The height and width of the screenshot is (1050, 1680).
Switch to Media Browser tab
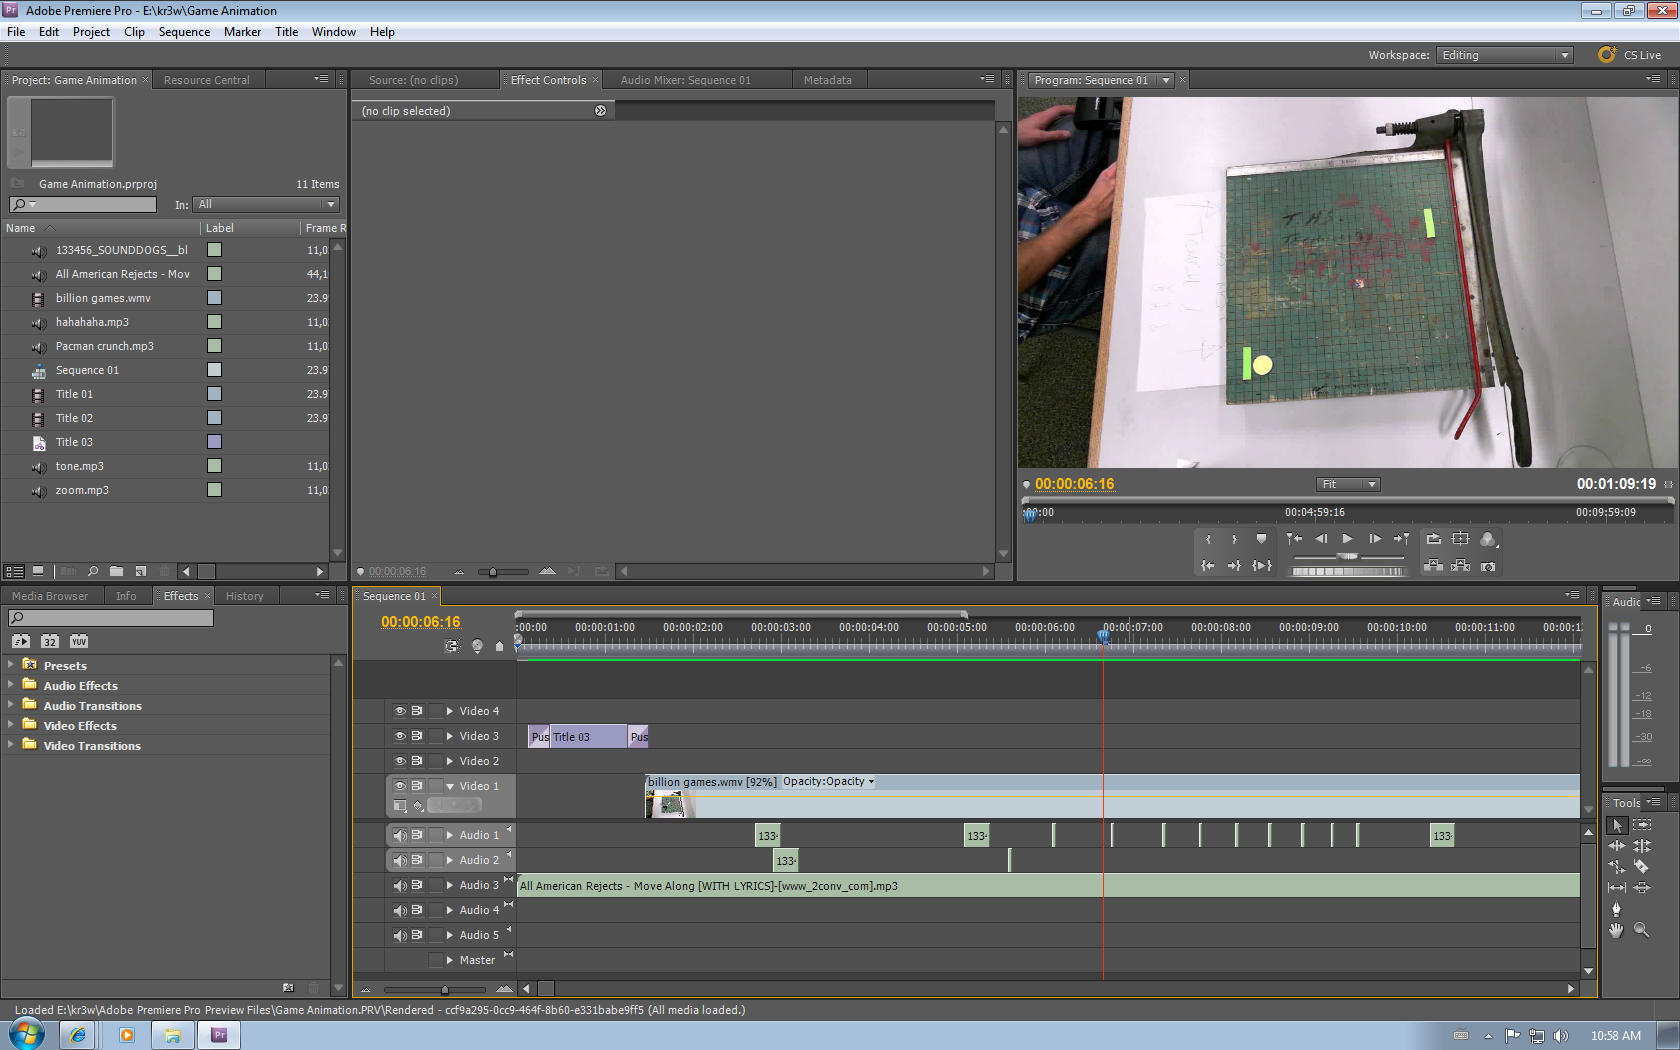tap(50, 596)
